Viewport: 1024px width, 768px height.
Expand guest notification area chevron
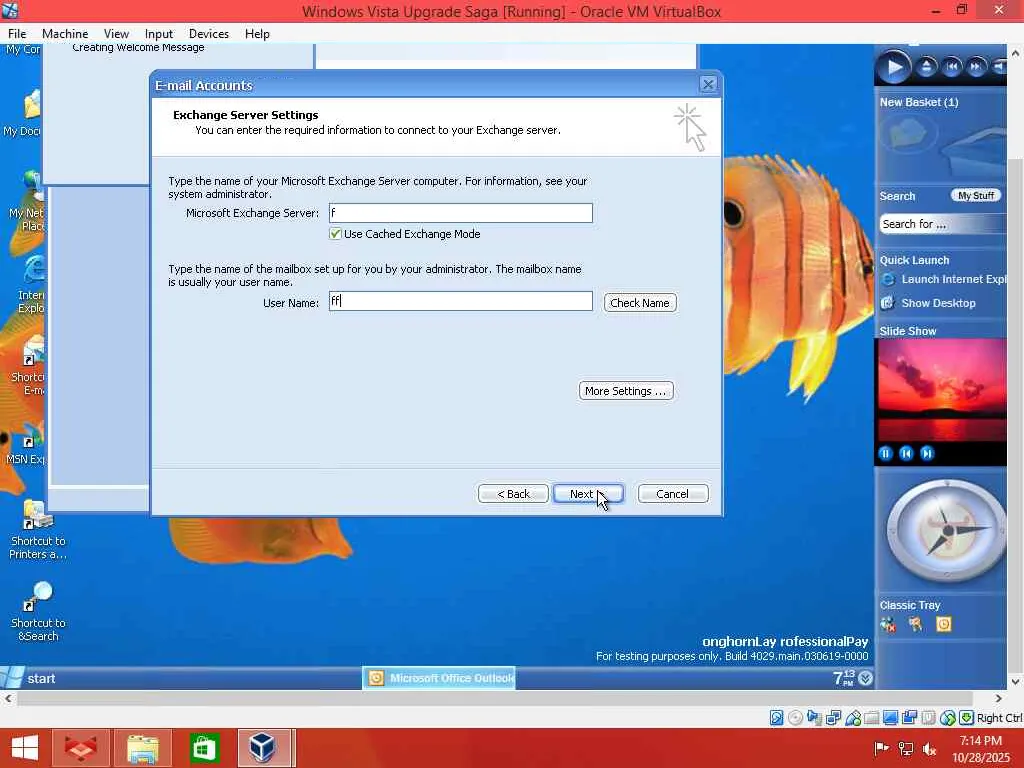pos(865,679)
